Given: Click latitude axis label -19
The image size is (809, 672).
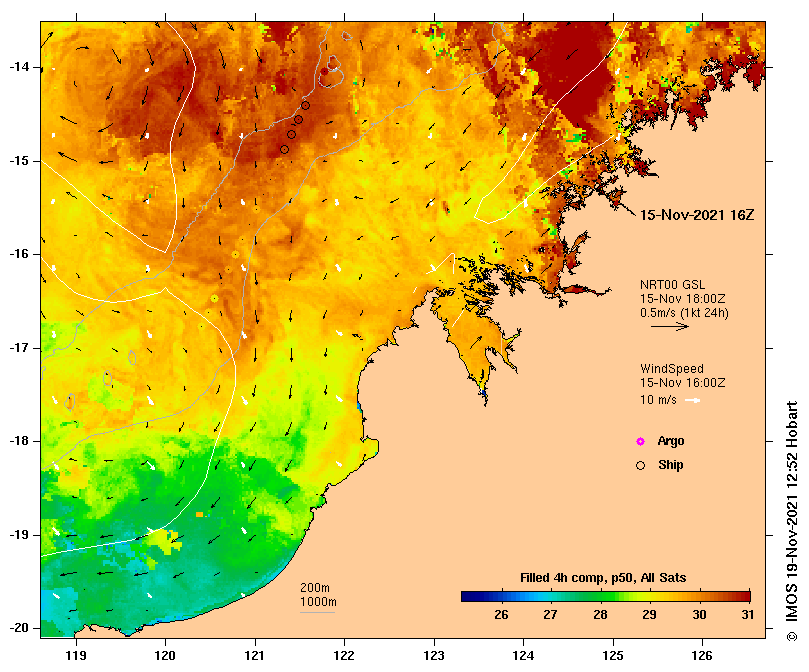Looking at the screenshot, I should [20, 535].
